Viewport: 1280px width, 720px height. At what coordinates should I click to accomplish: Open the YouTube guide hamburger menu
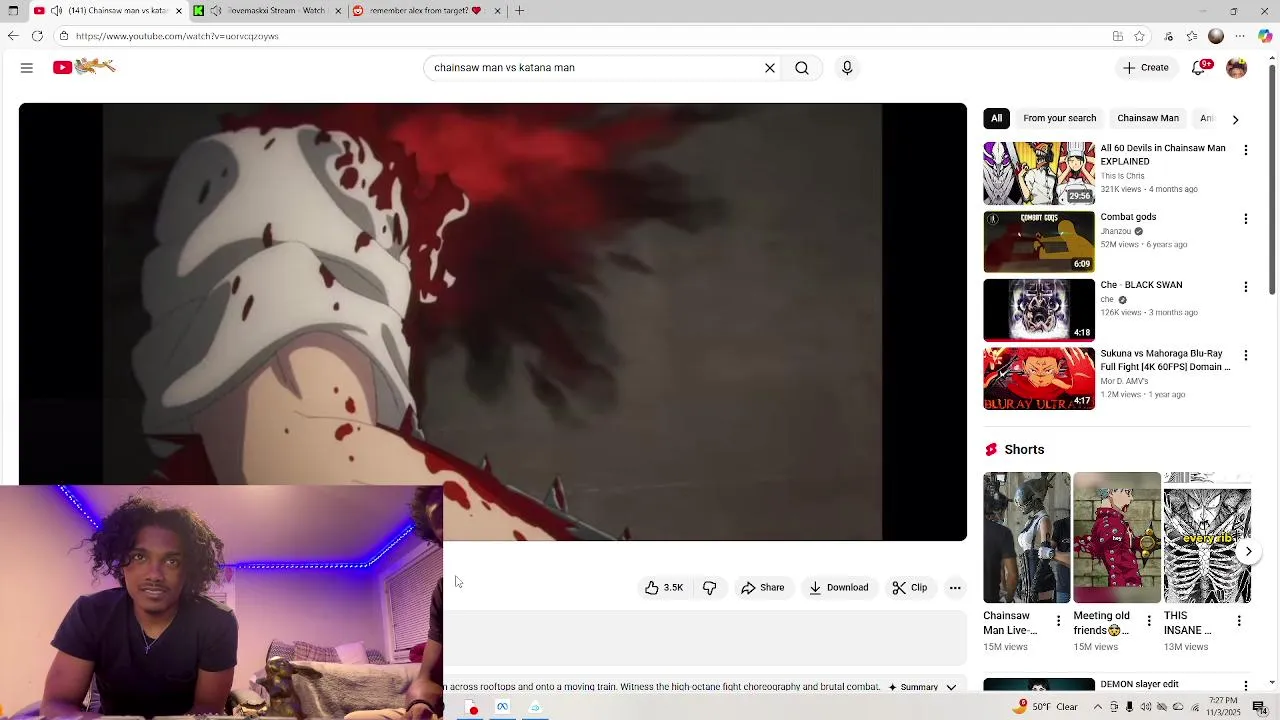tap(27, 68)
